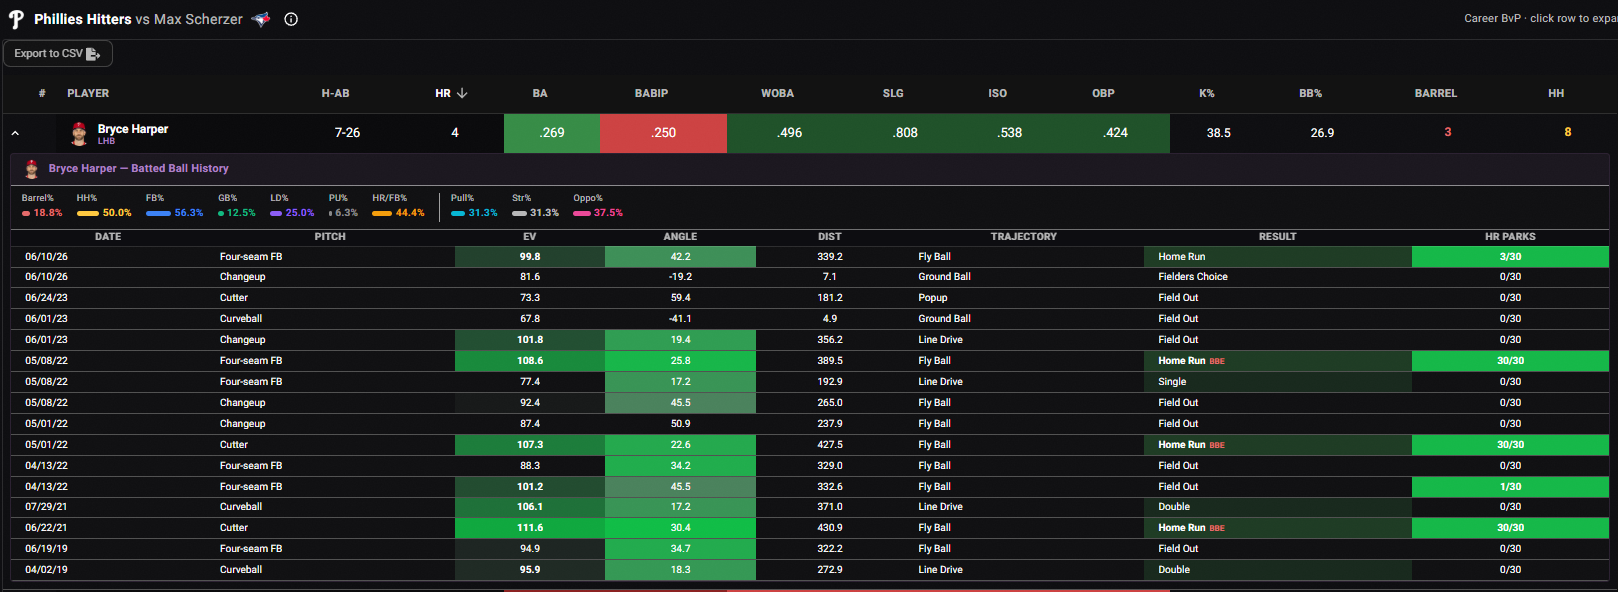The image size is (1618, 592).
Task: Click the Pull% 31.3% stat indicator
Action: (474, 206)
